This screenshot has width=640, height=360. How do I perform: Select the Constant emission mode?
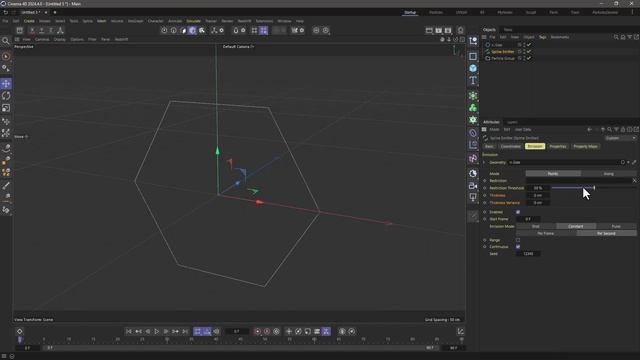coord(576,226)
